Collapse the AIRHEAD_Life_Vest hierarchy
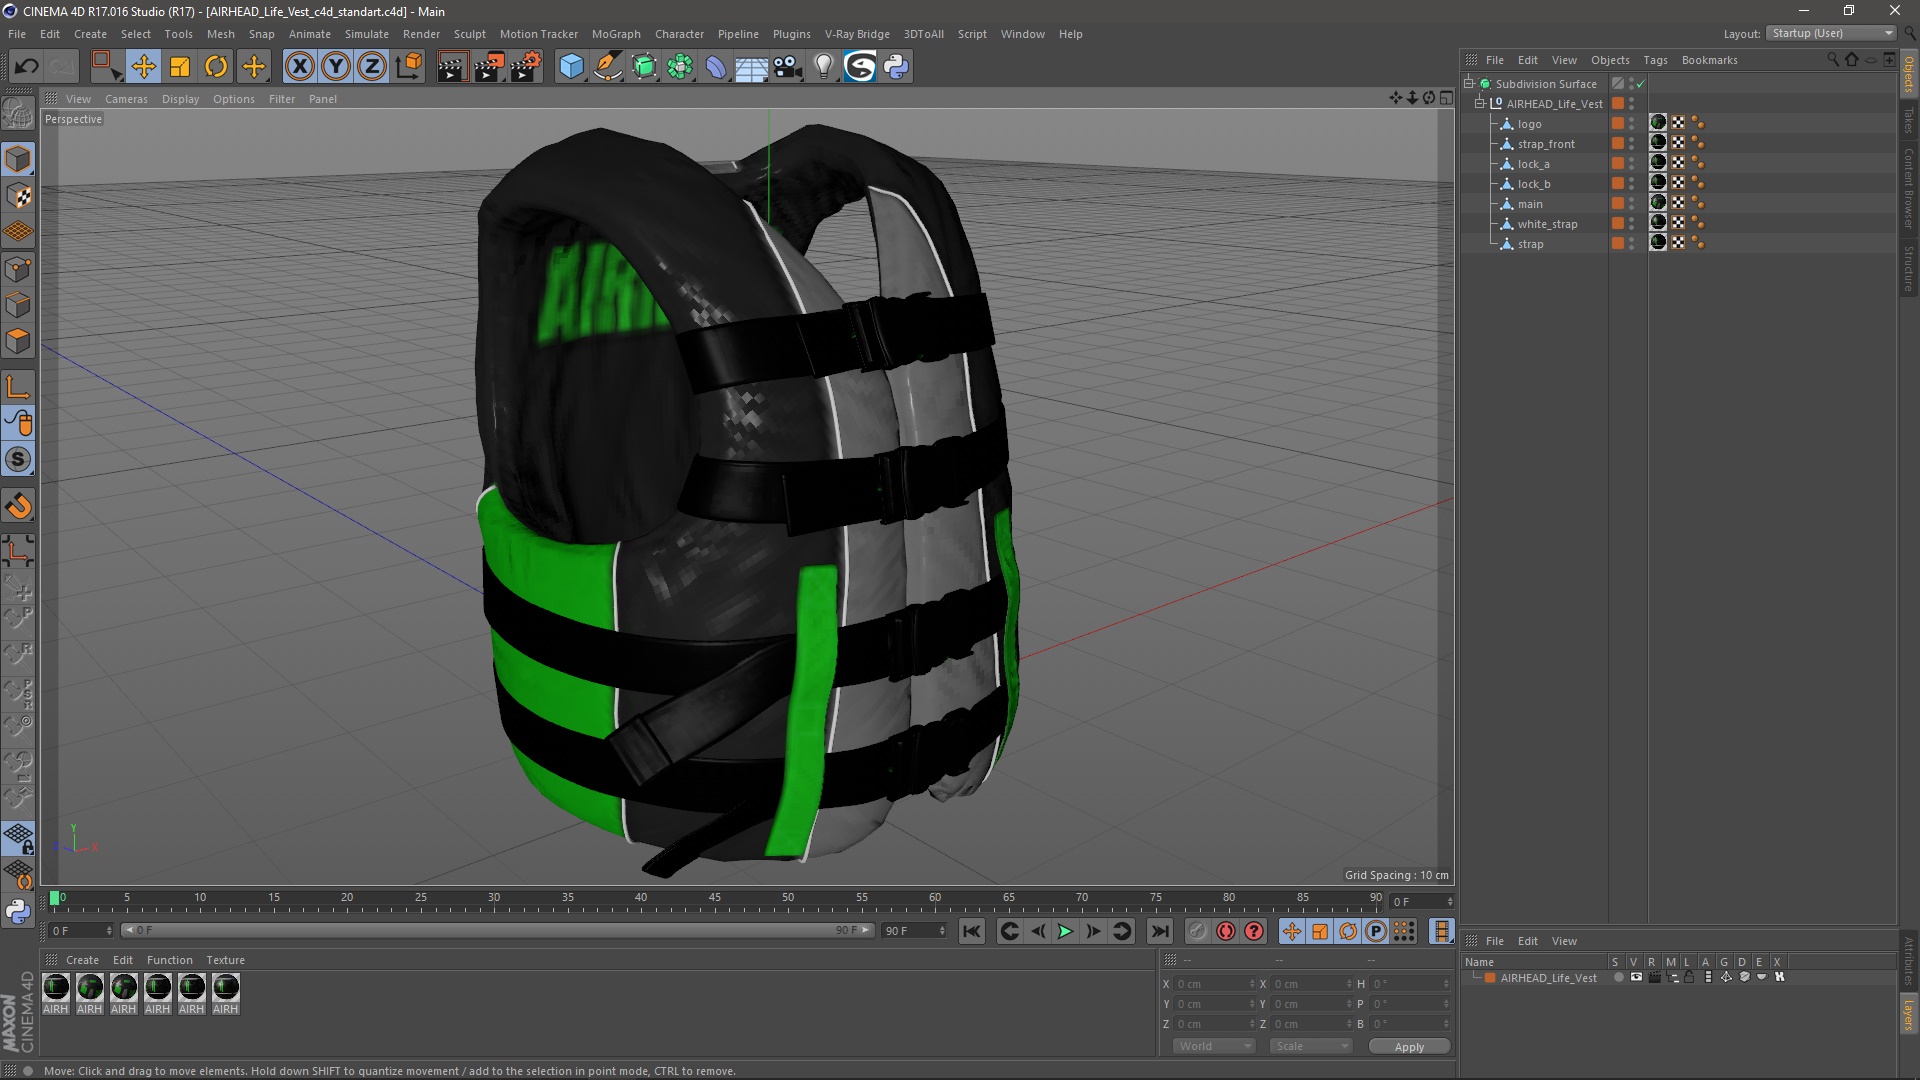 (x=1480, y=103)
